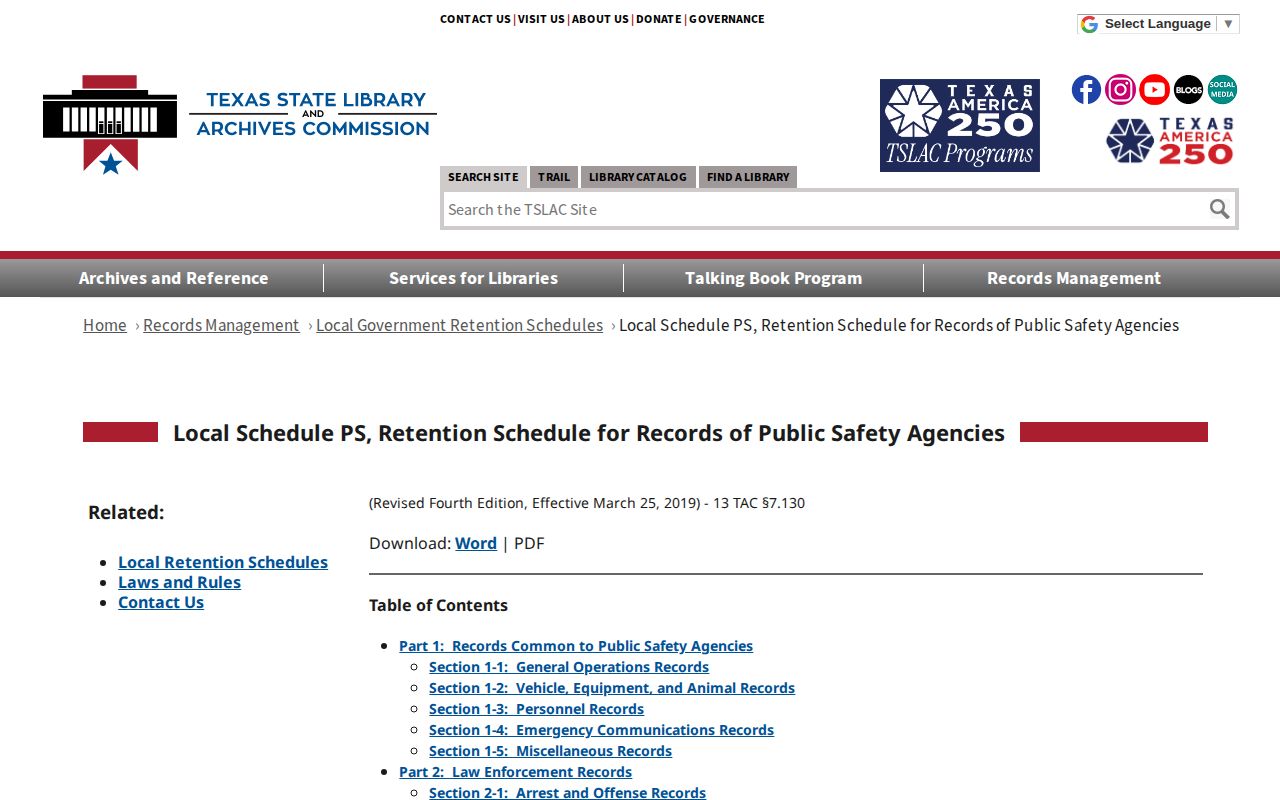Open the TSLAC Facebook page icon

click(1086, 90)
